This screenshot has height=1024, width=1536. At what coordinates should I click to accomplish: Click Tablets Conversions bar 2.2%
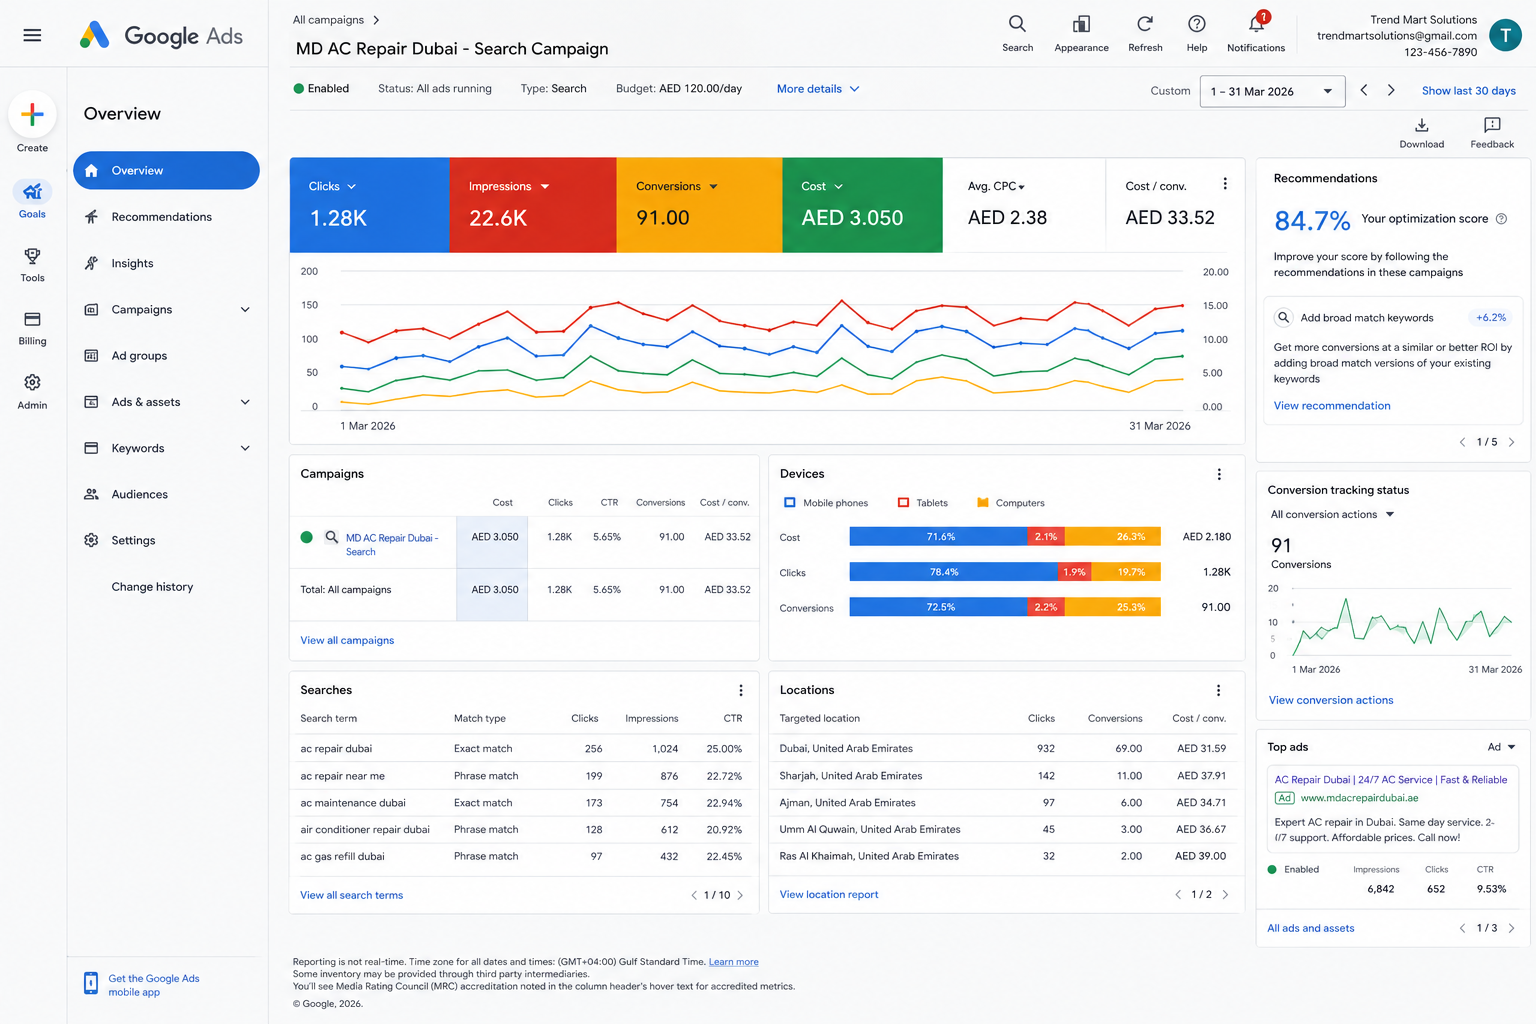pos(1045,607)
